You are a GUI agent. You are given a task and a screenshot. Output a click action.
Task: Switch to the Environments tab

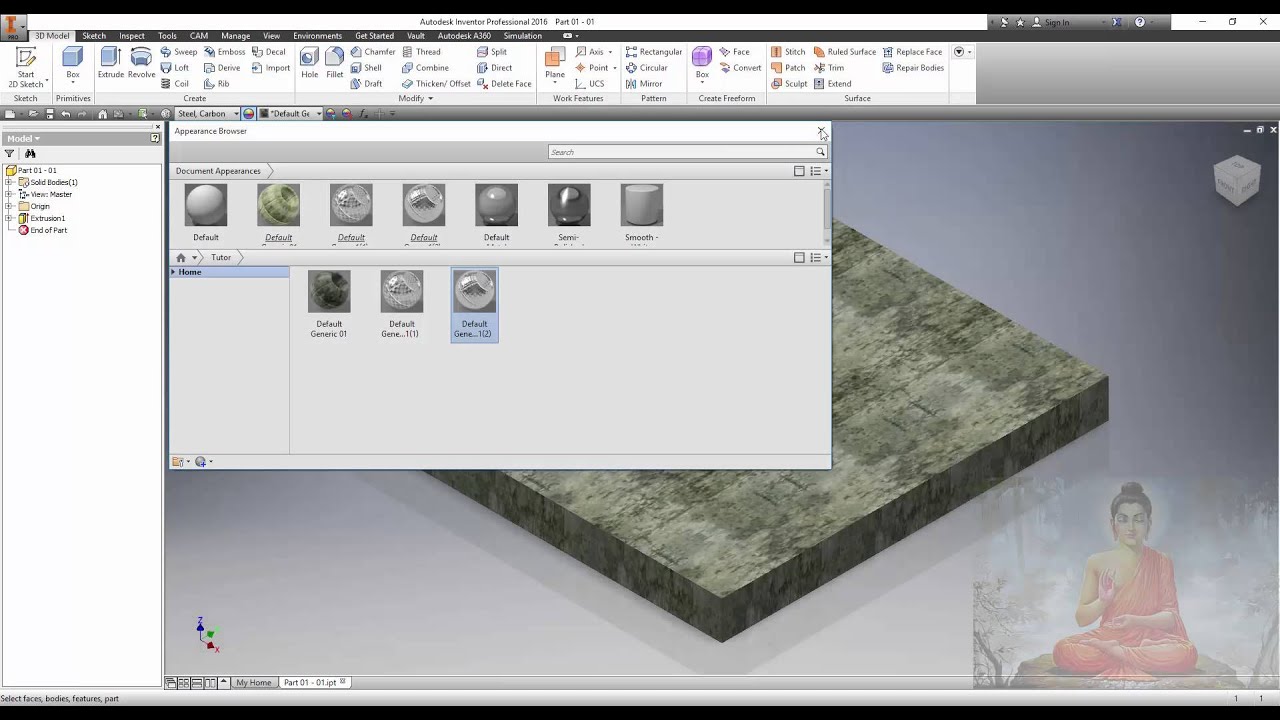tap(318, 36)
